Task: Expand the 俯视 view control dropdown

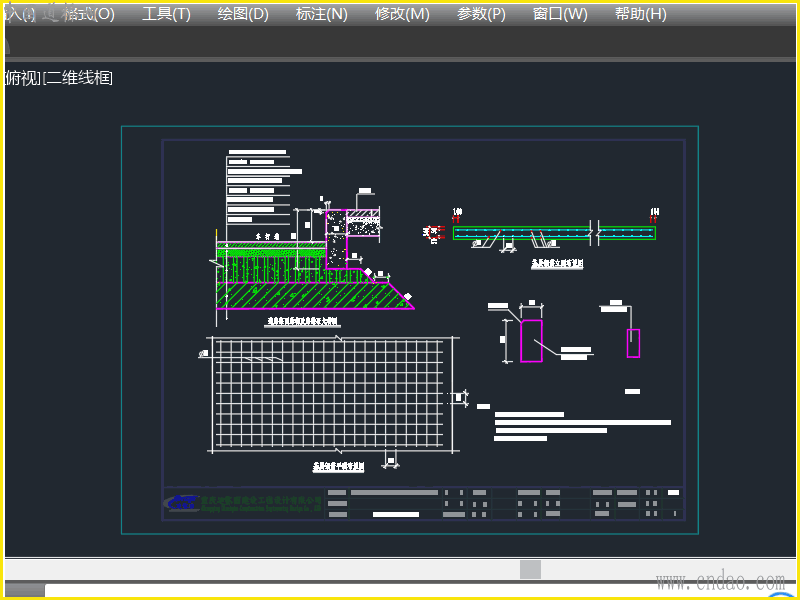Action: click(22, 78)
